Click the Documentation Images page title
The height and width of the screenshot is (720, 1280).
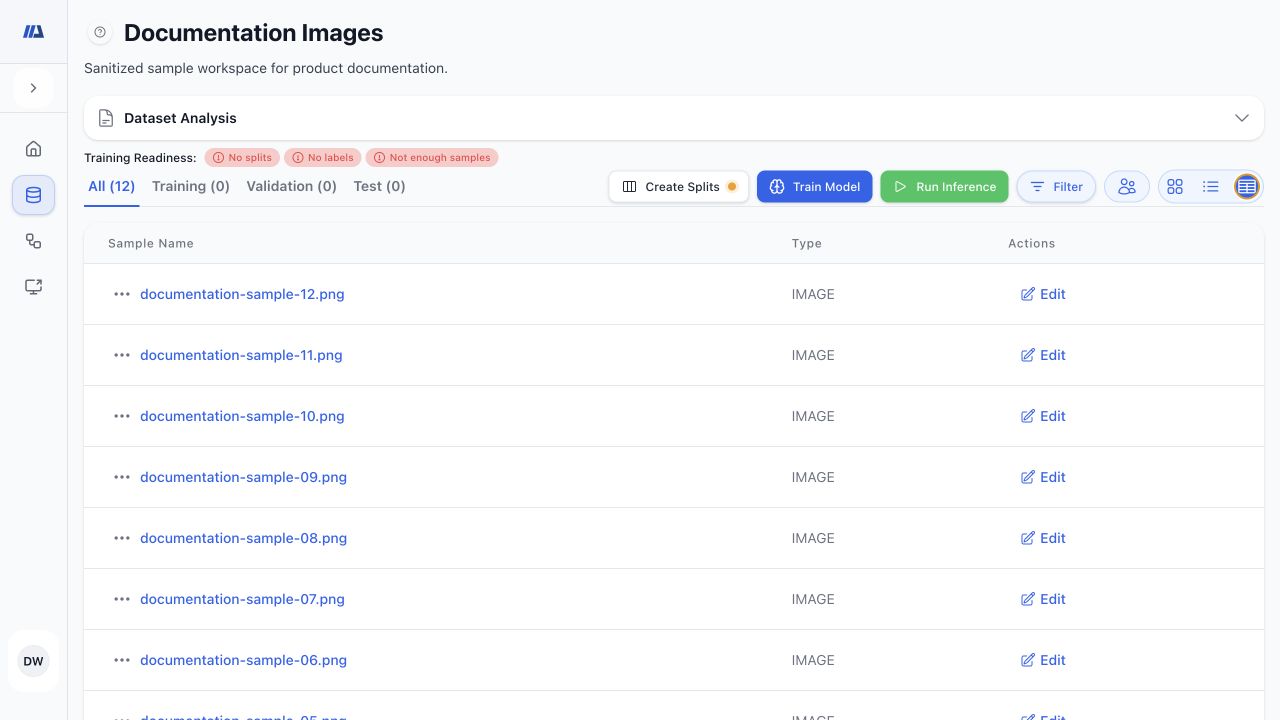click(x=254, y=33)
